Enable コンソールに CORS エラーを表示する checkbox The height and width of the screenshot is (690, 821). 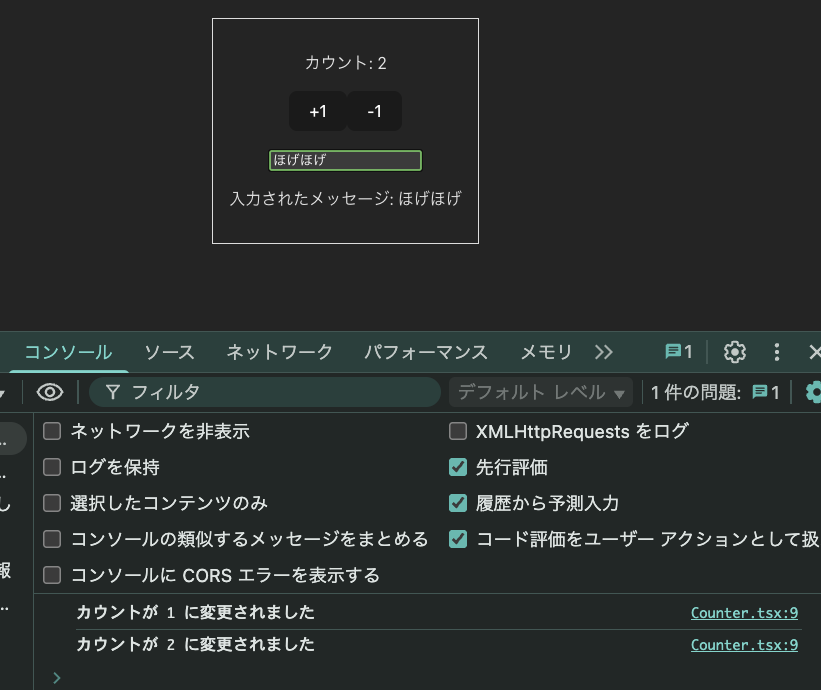coord(52,575)
